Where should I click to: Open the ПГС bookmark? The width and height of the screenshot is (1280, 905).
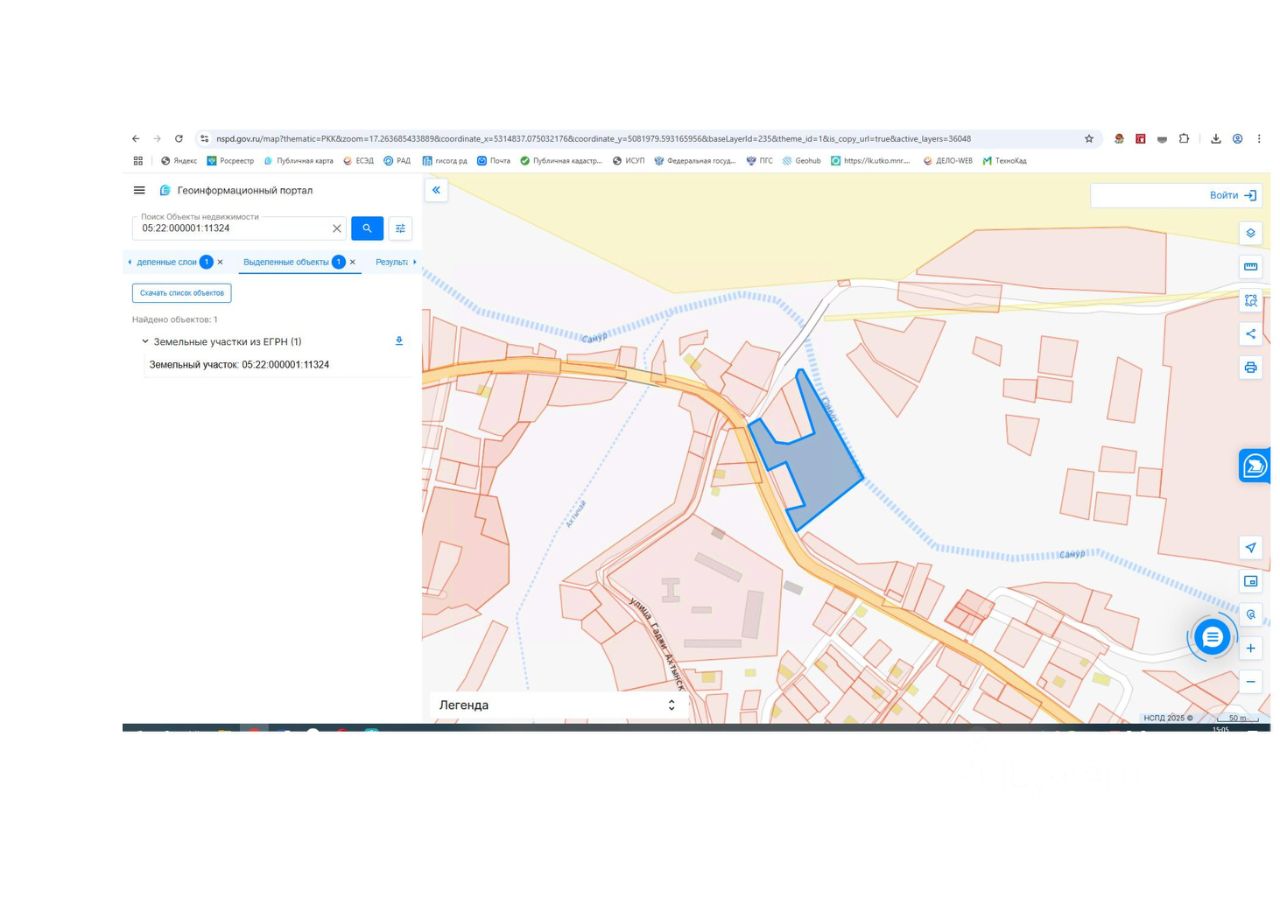(x=759, y=160)
